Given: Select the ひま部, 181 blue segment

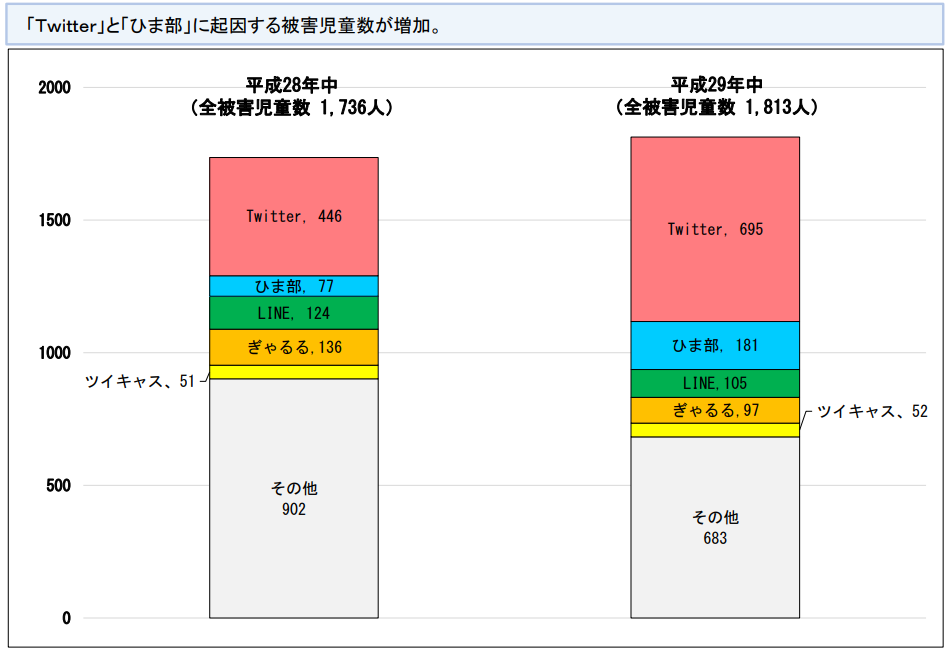Looking at the screenshot, I should [x=715, y=345].
